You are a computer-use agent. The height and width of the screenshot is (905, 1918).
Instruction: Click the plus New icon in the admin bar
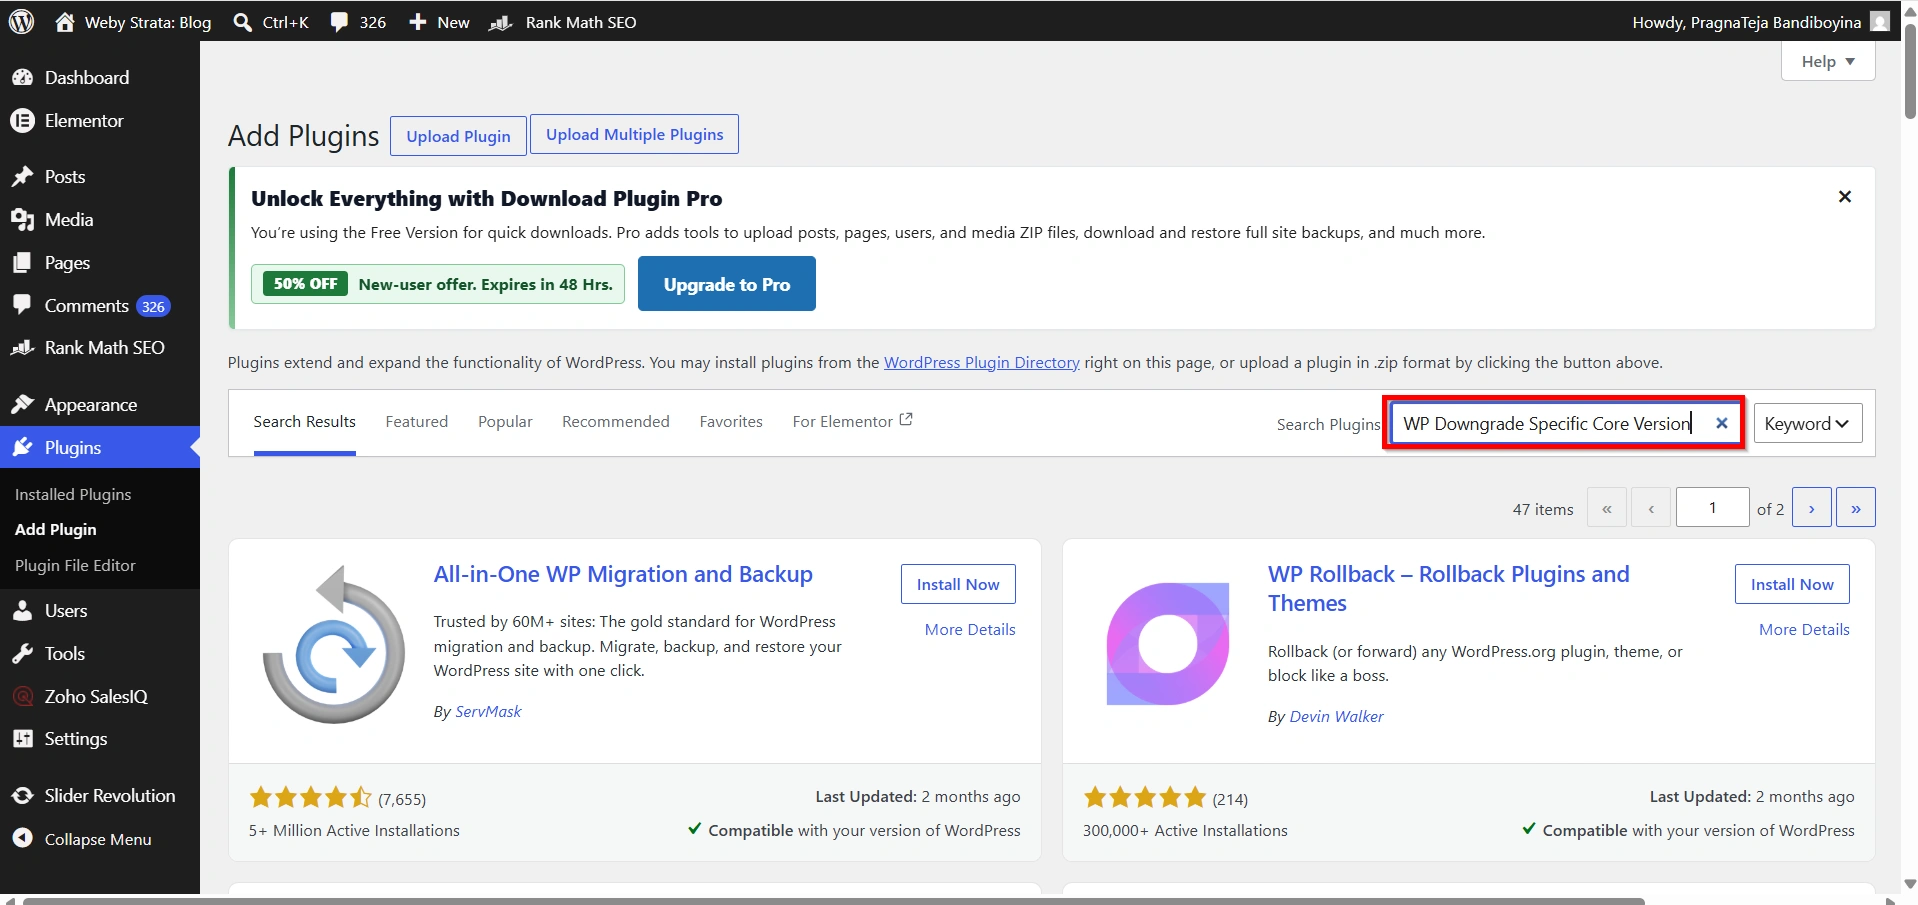(x=418, y=22)
